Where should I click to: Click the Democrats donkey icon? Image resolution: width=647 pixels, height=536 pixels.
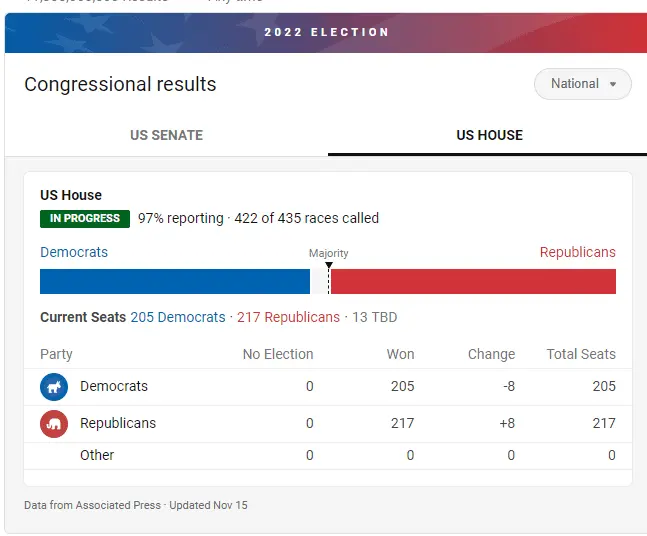coord(54,387)
